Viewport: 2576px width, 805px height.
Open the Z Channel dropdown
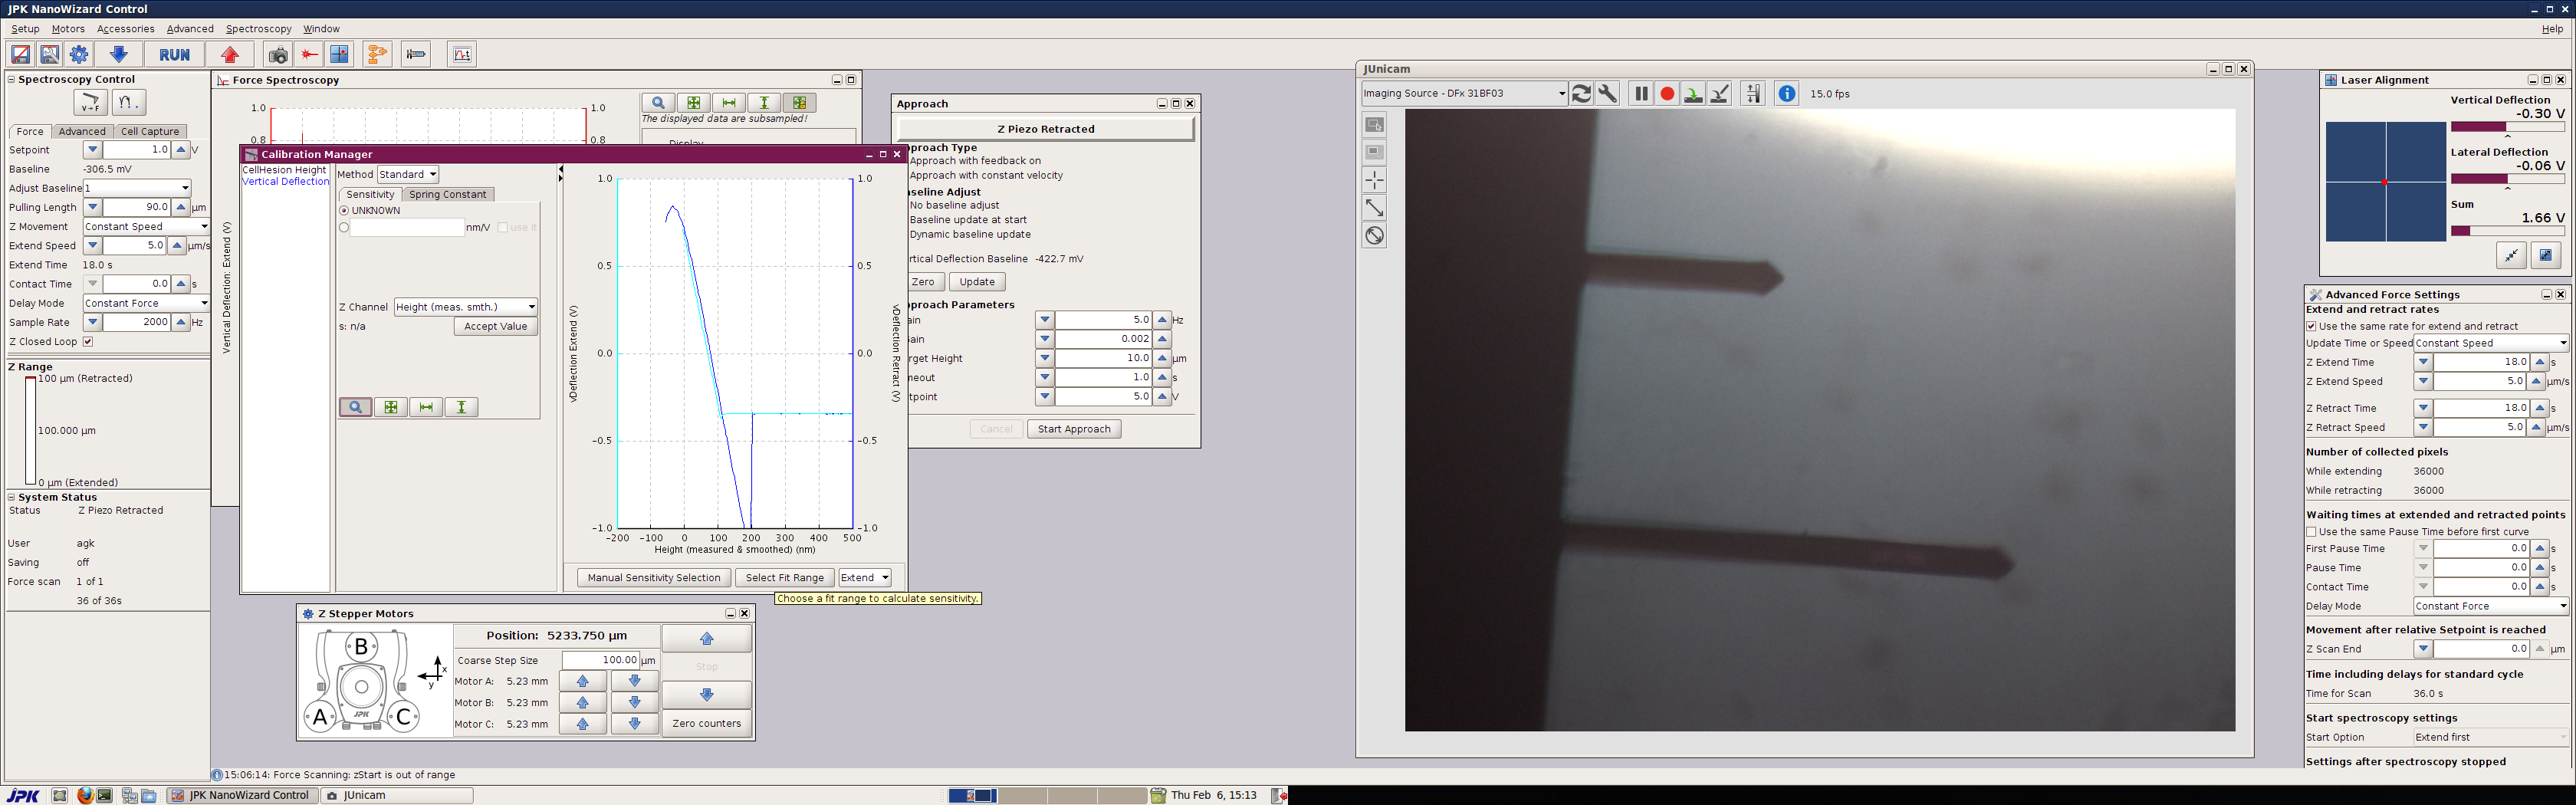pyautogui.click(x=466, y=307)
